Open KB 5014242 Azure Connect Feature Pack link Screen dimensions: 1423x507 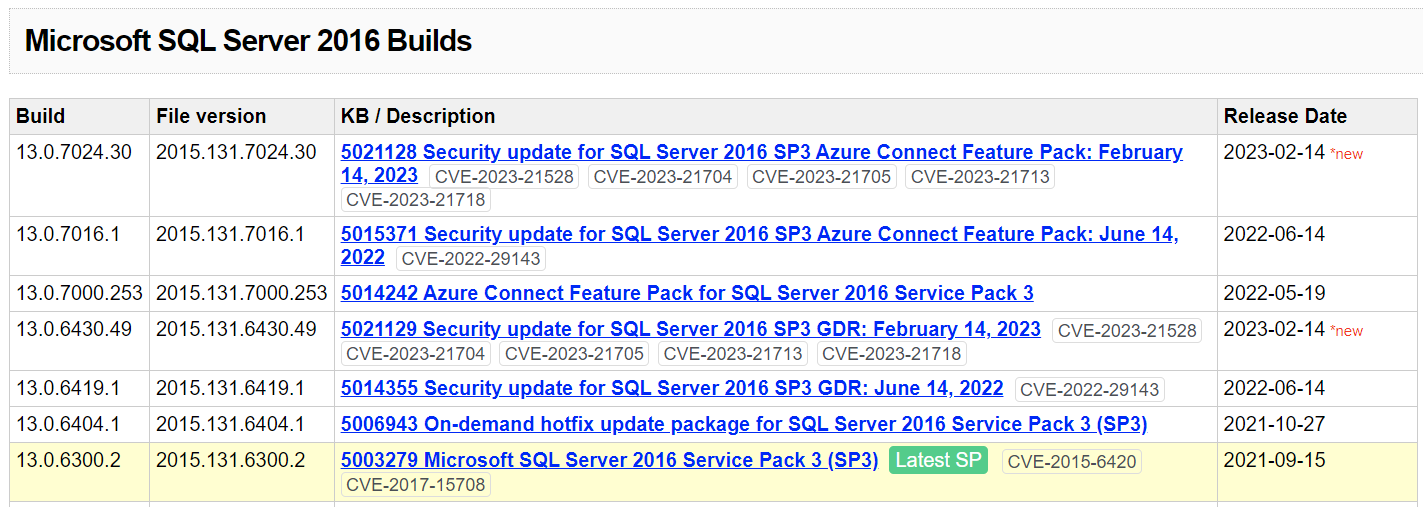[687, 294]
